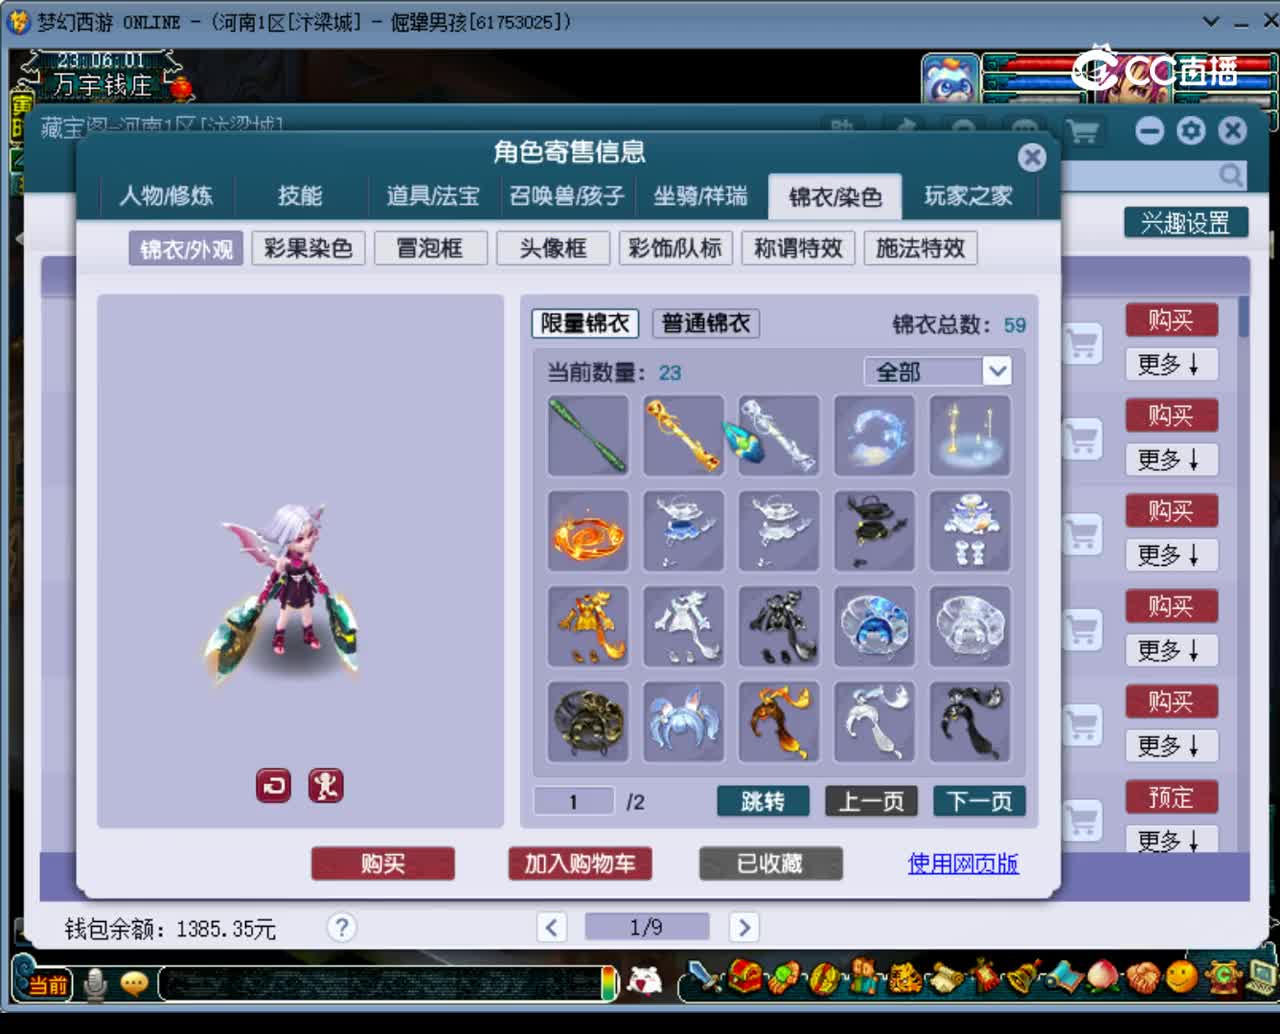The width and height of the screenshot is (1280, 1034).
Task: Switch to 施法特效 sub-tab
Action: 920,248
